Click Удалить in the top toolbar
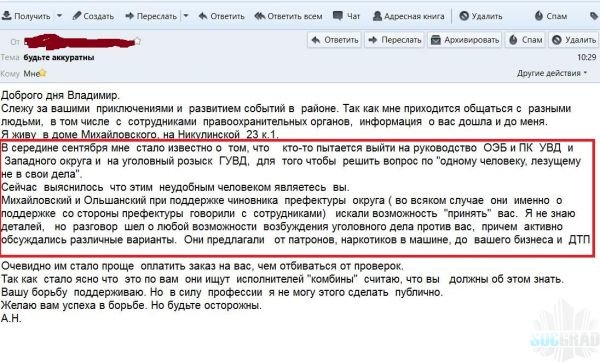Viewport: 600px width, 362px height. tap(481, 16)
